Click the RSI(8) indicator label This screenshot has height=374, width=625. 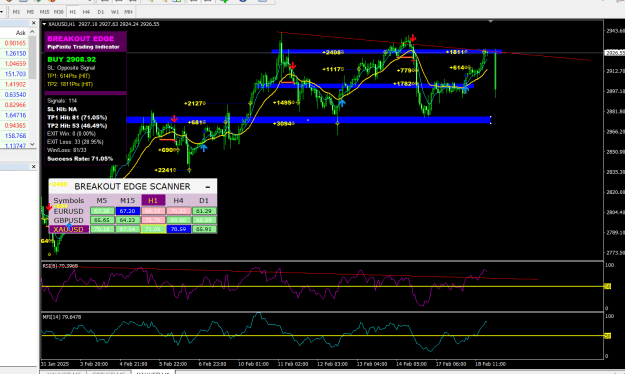(61, 266)
